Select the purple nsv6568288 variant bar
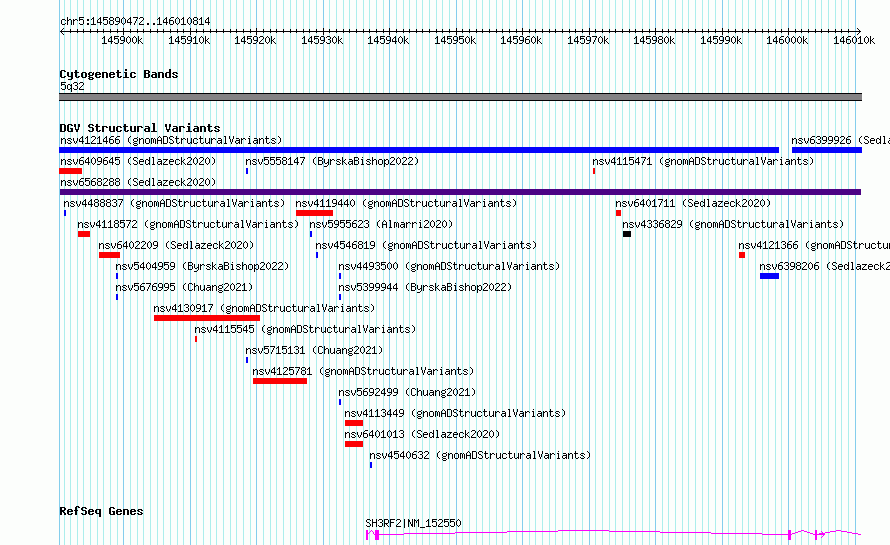890x545 pixels. point(460,192)
